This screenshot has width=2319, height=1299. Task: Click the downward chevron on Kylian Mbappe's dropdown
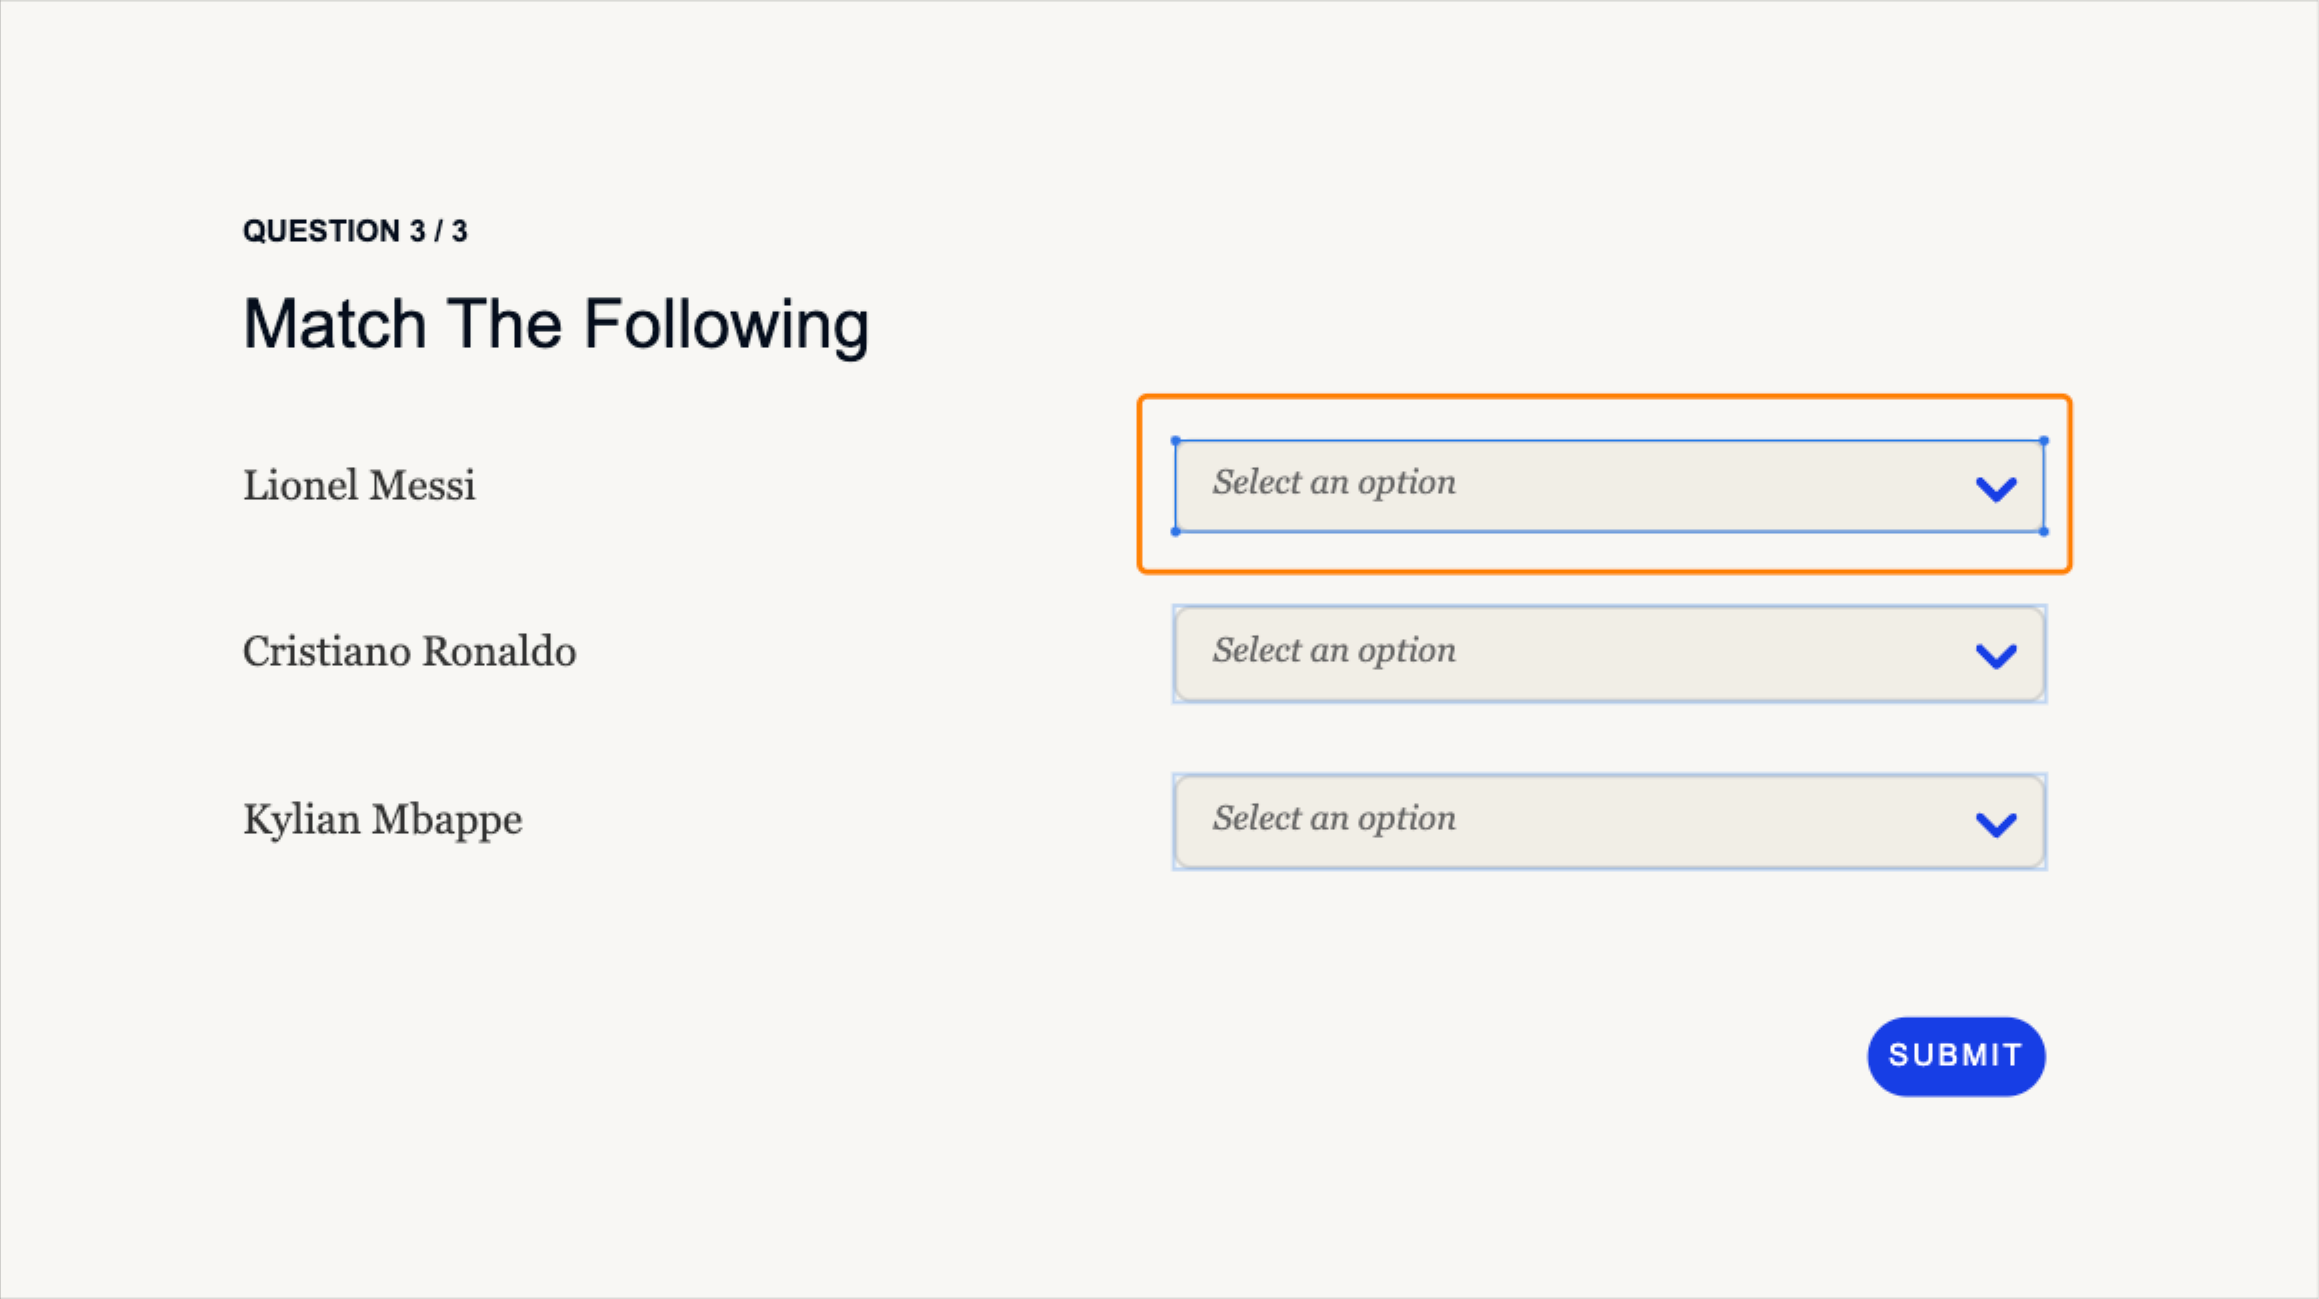1996,824
